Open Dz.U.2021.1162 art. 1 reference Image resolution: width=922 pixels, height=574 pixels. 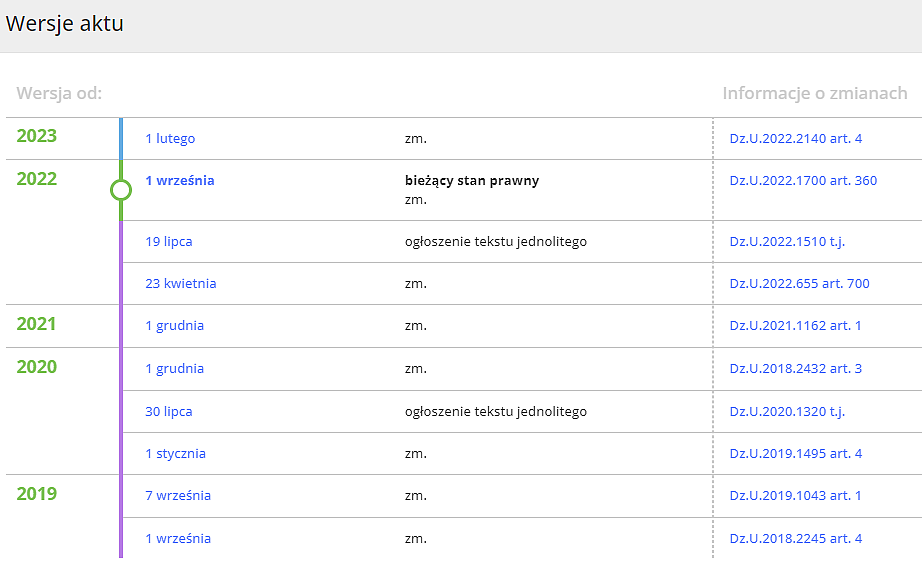click(796, 326)
